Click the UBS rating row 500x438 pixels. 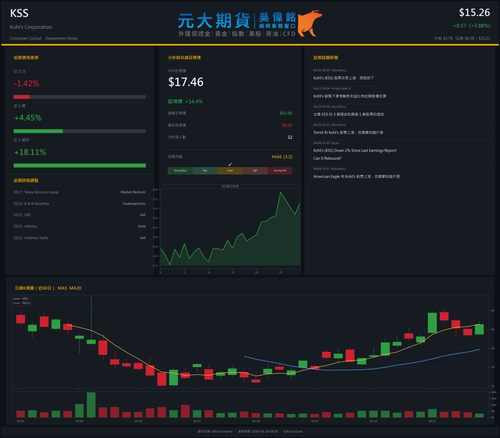[80, 215]
